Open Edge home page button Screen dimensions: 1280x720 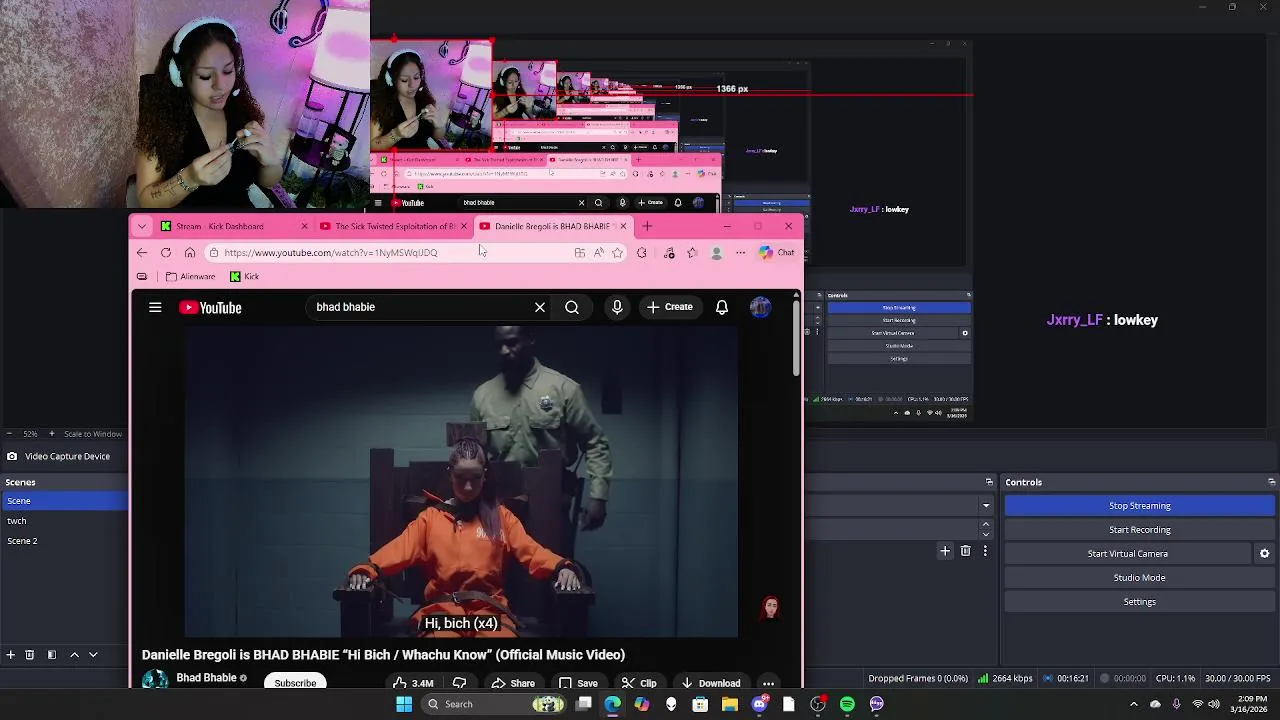pos(190,253)
